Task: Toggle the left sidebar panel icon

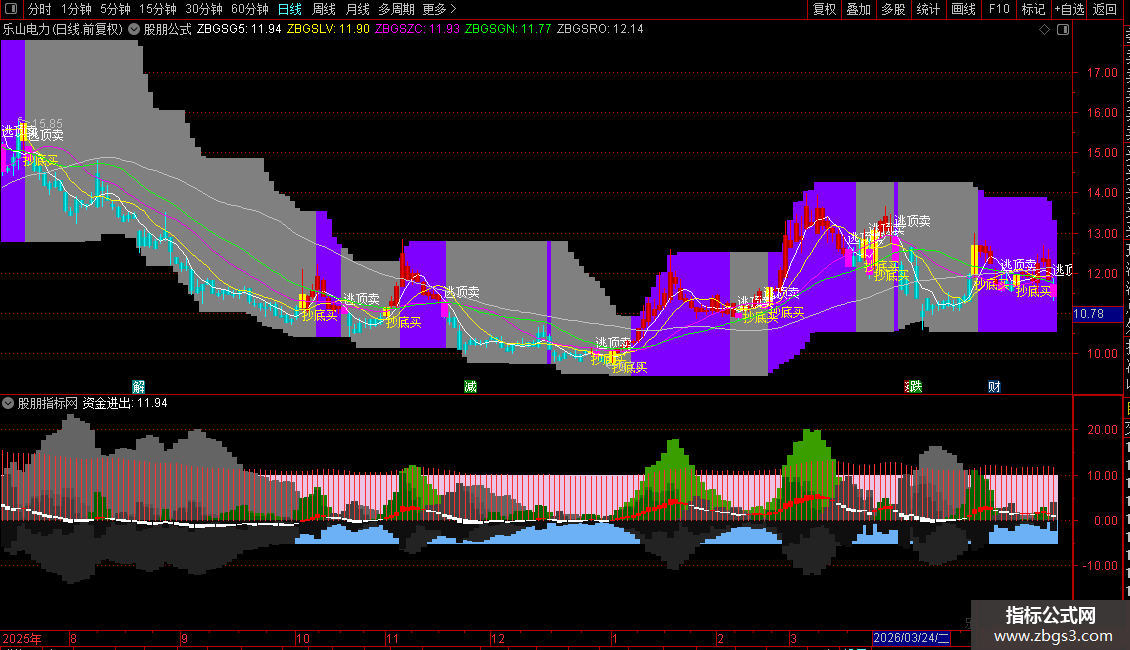Action: (x=11, y=9)
